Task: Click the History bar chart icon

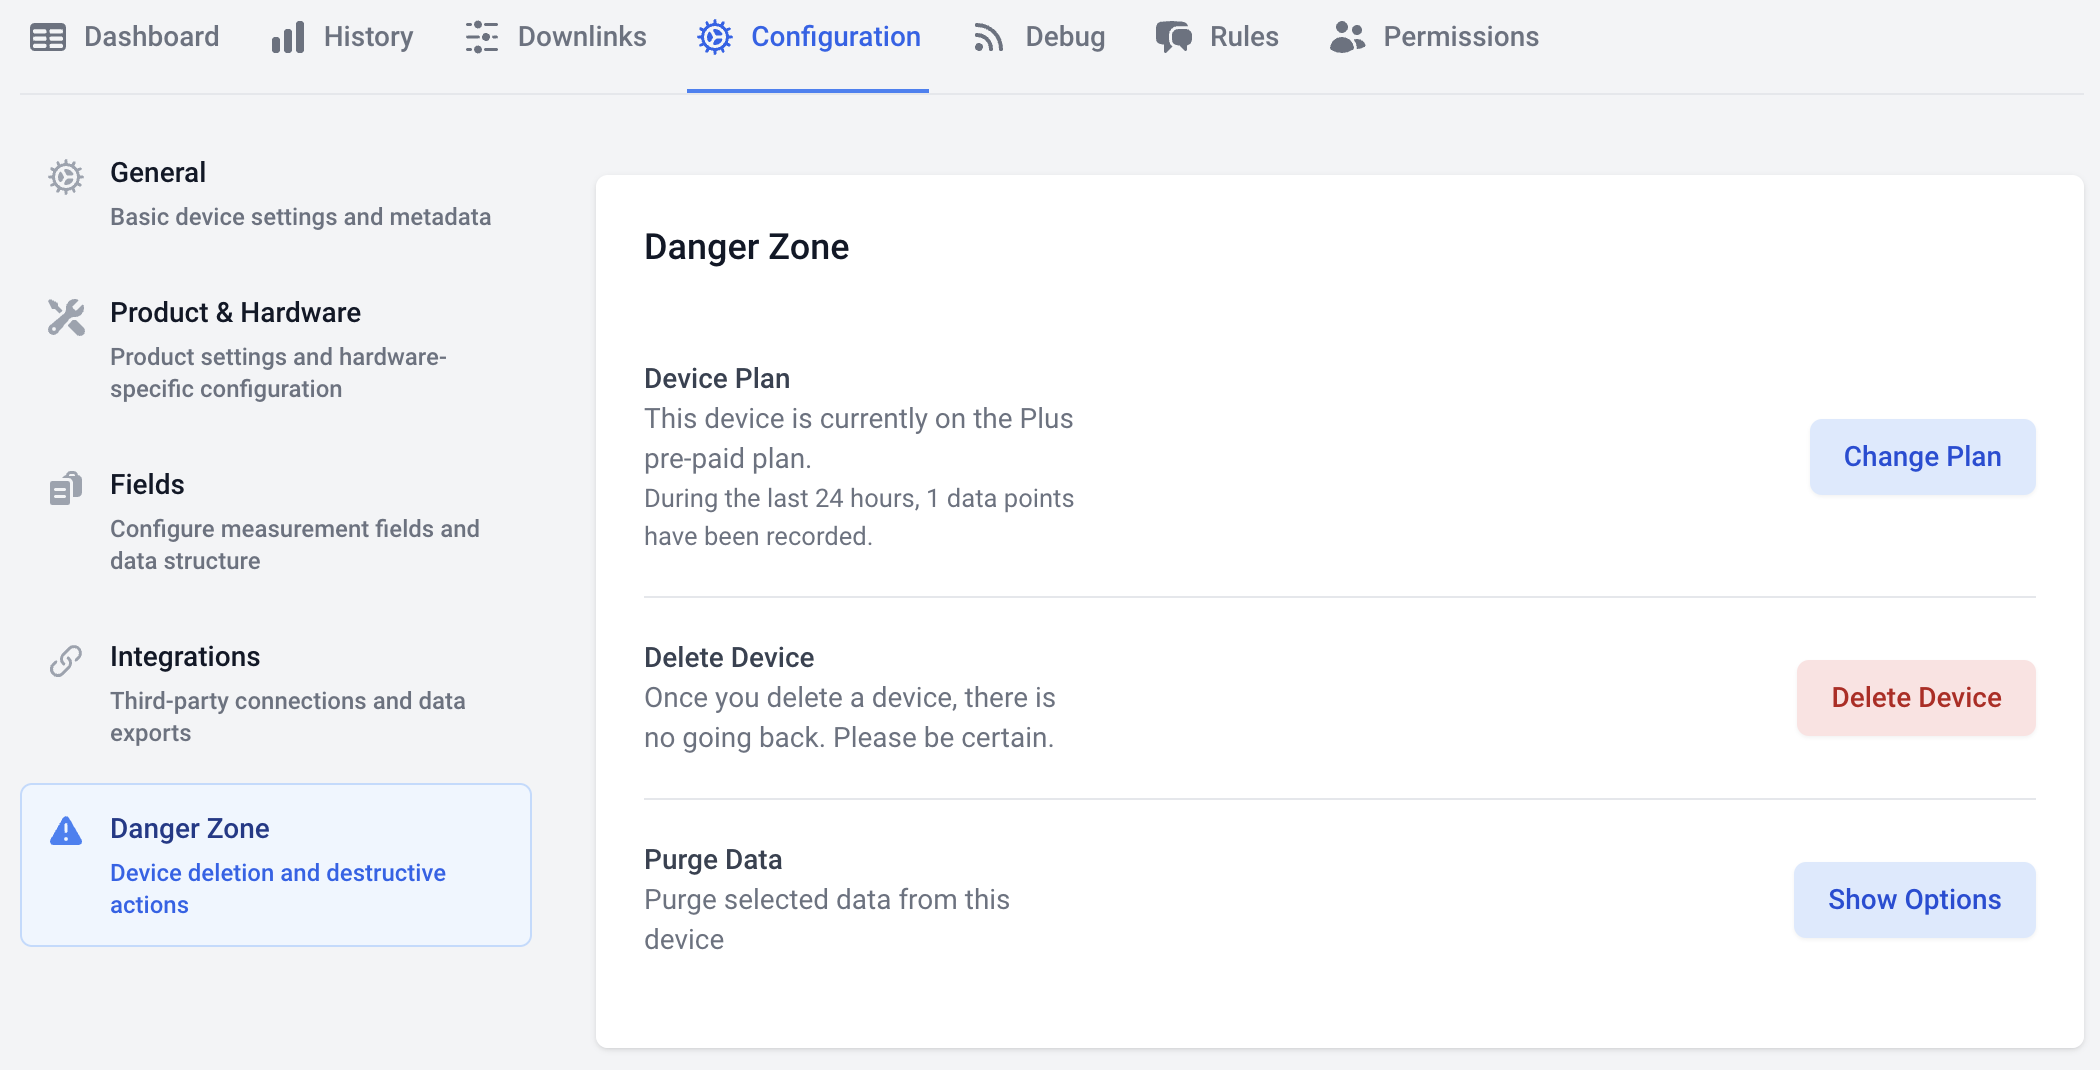Action: coord(288,37)
